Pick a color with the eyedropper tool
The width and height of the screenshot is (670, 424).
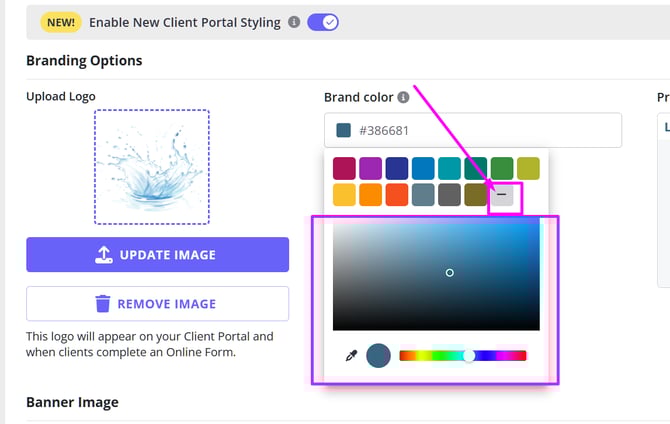(x=351, y=355)
